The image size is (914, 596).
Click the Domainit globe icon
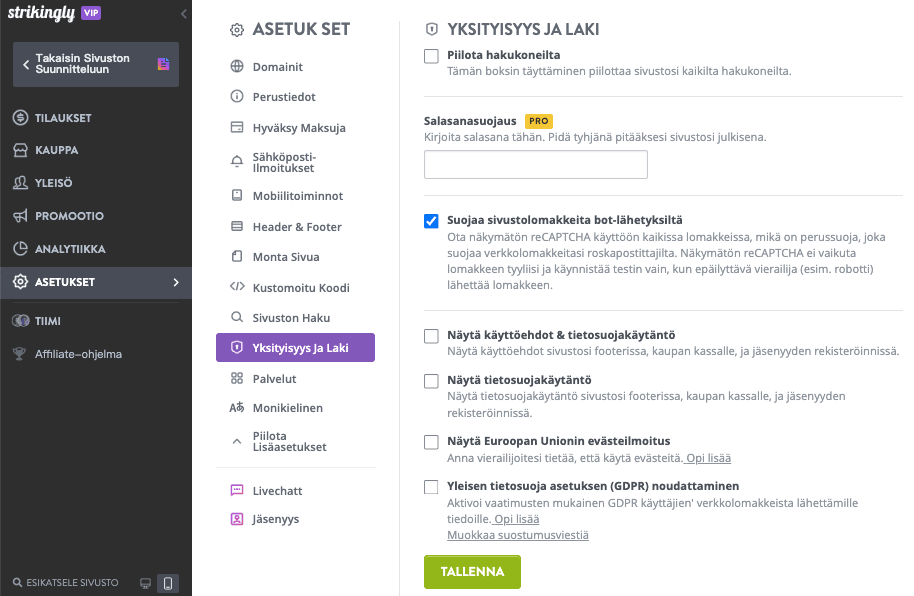pyautogui.click(x=237, y=67)
